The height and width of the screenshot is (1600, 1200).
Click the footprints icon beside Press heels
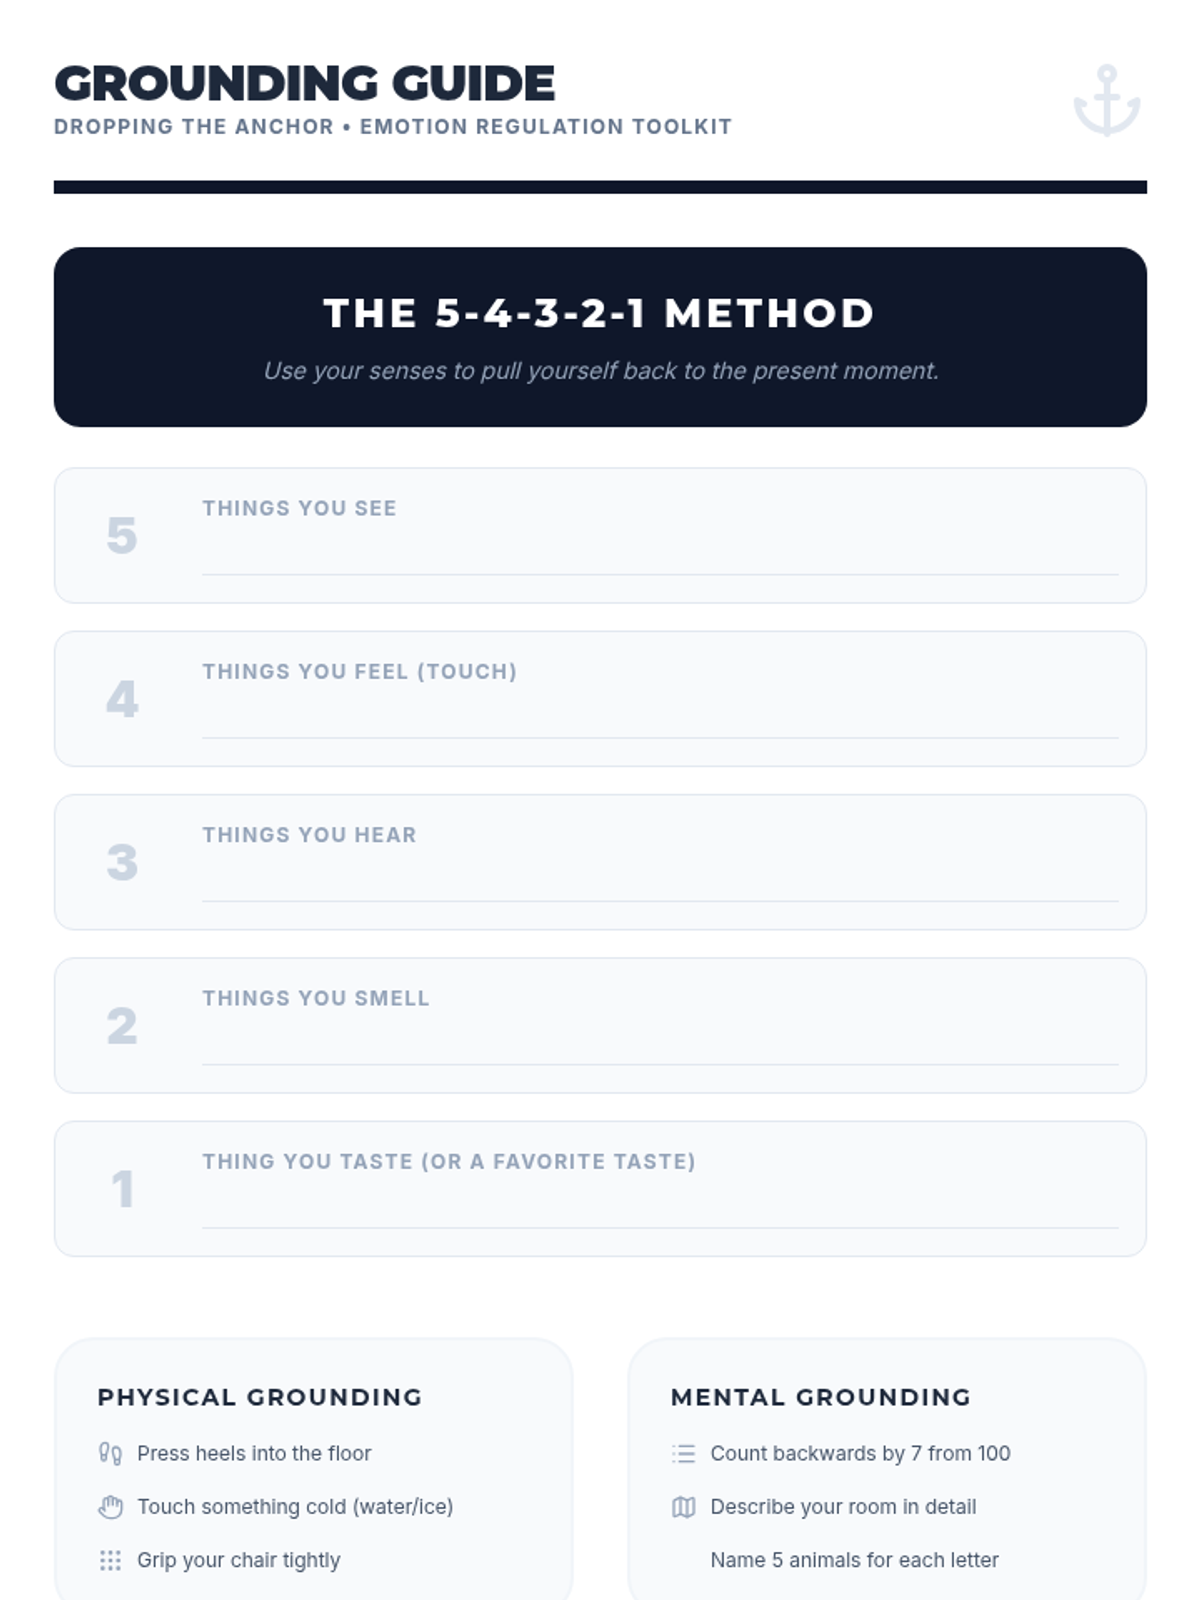point(110,1453)
